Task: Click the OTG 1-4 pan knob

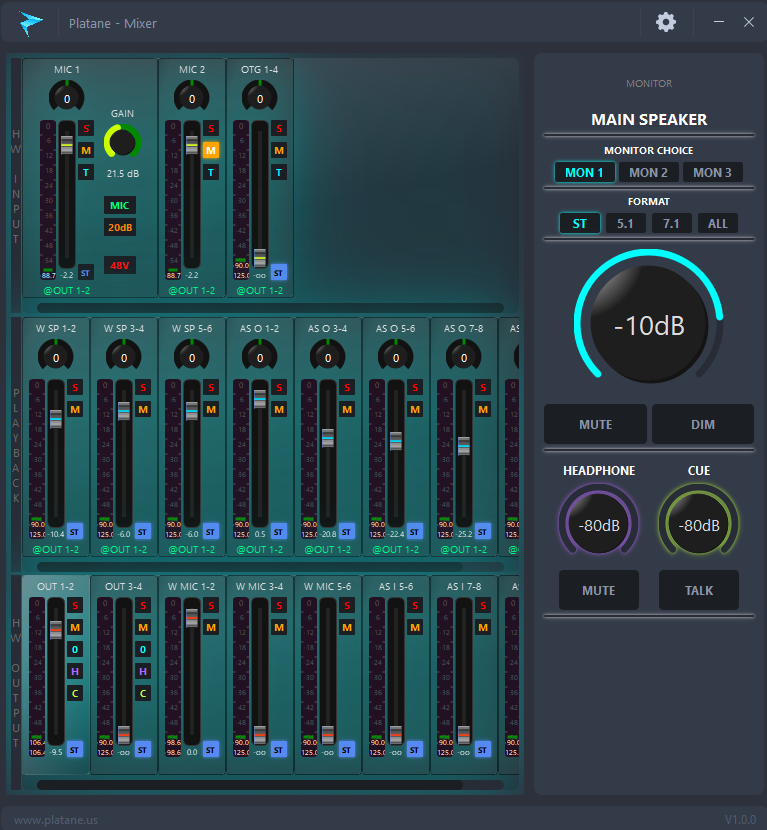Action: (259, 97)
